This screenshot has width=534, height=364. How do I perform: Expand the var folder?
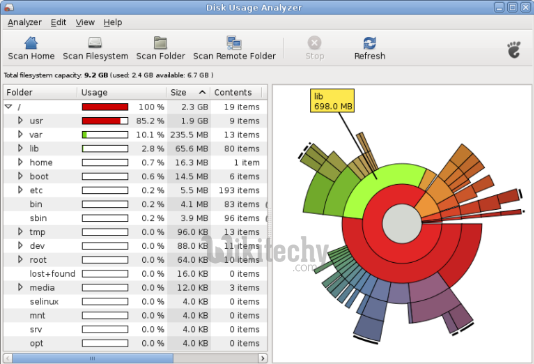click(20, 134)
